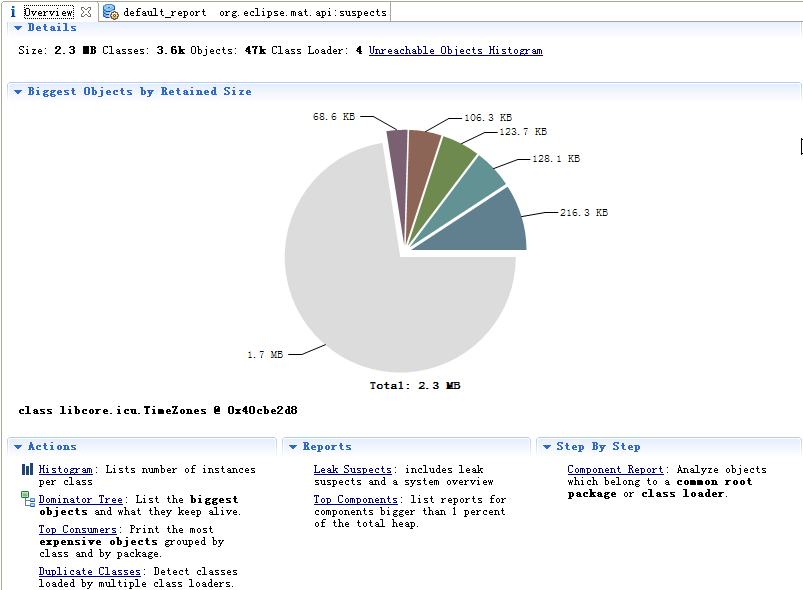803x590 pixels.
Task: Click the Histogram bar chart icon
Action: point(27,469)
